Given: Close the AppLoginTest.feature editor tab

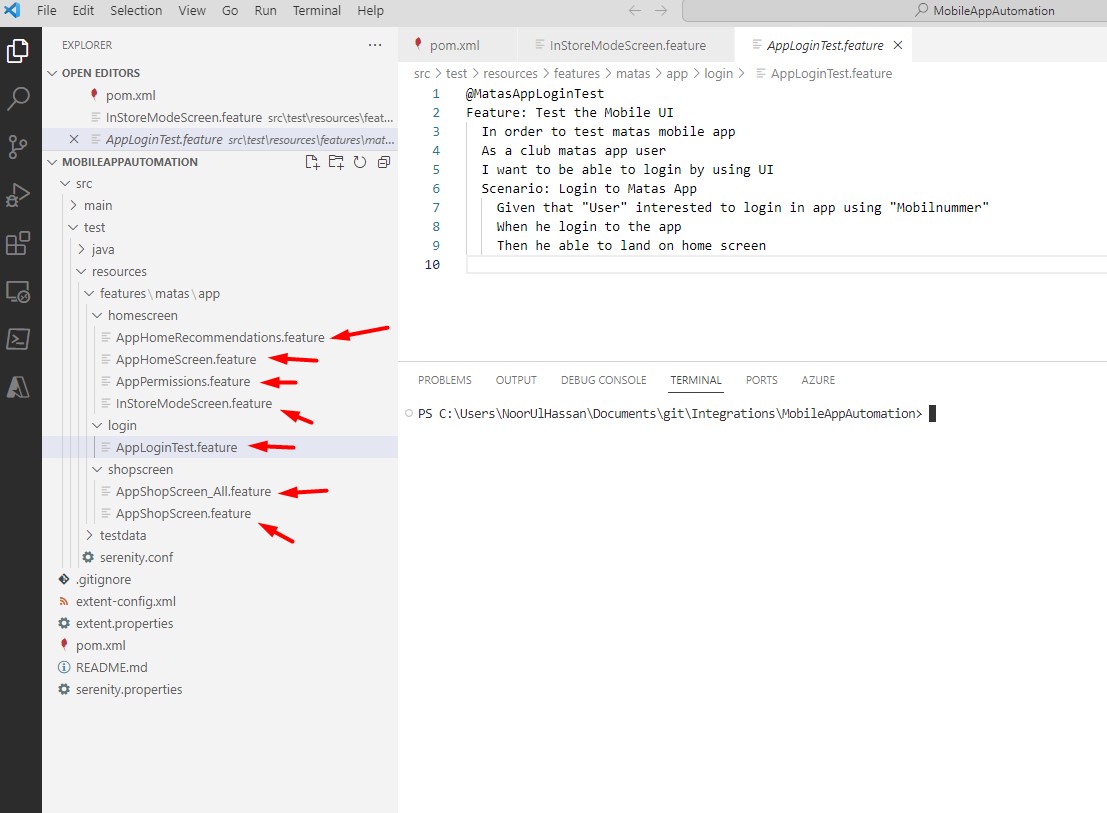Looking at the screenshot, I should (898, 45).
